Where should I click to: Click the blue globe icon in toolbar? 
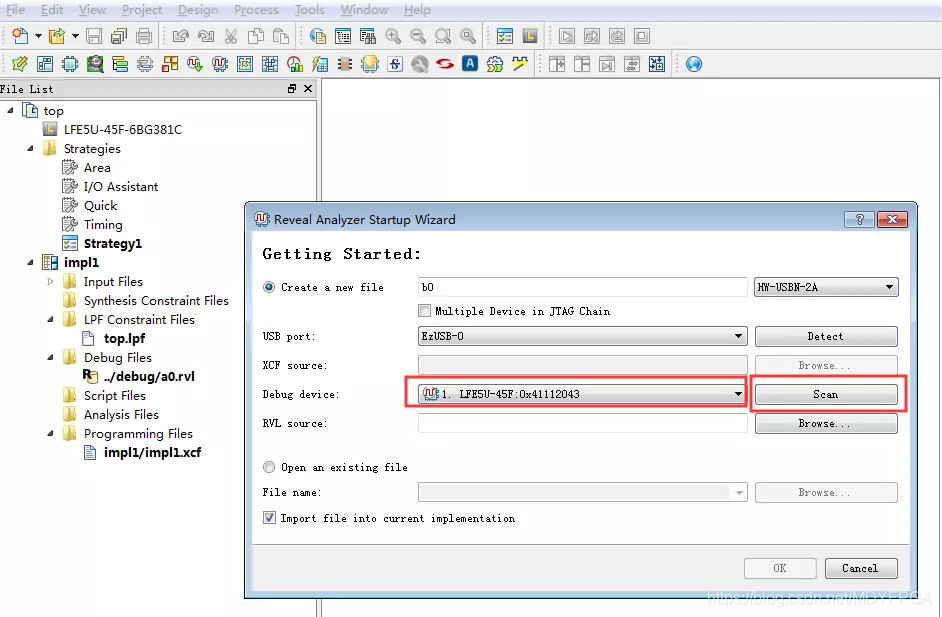694,64
